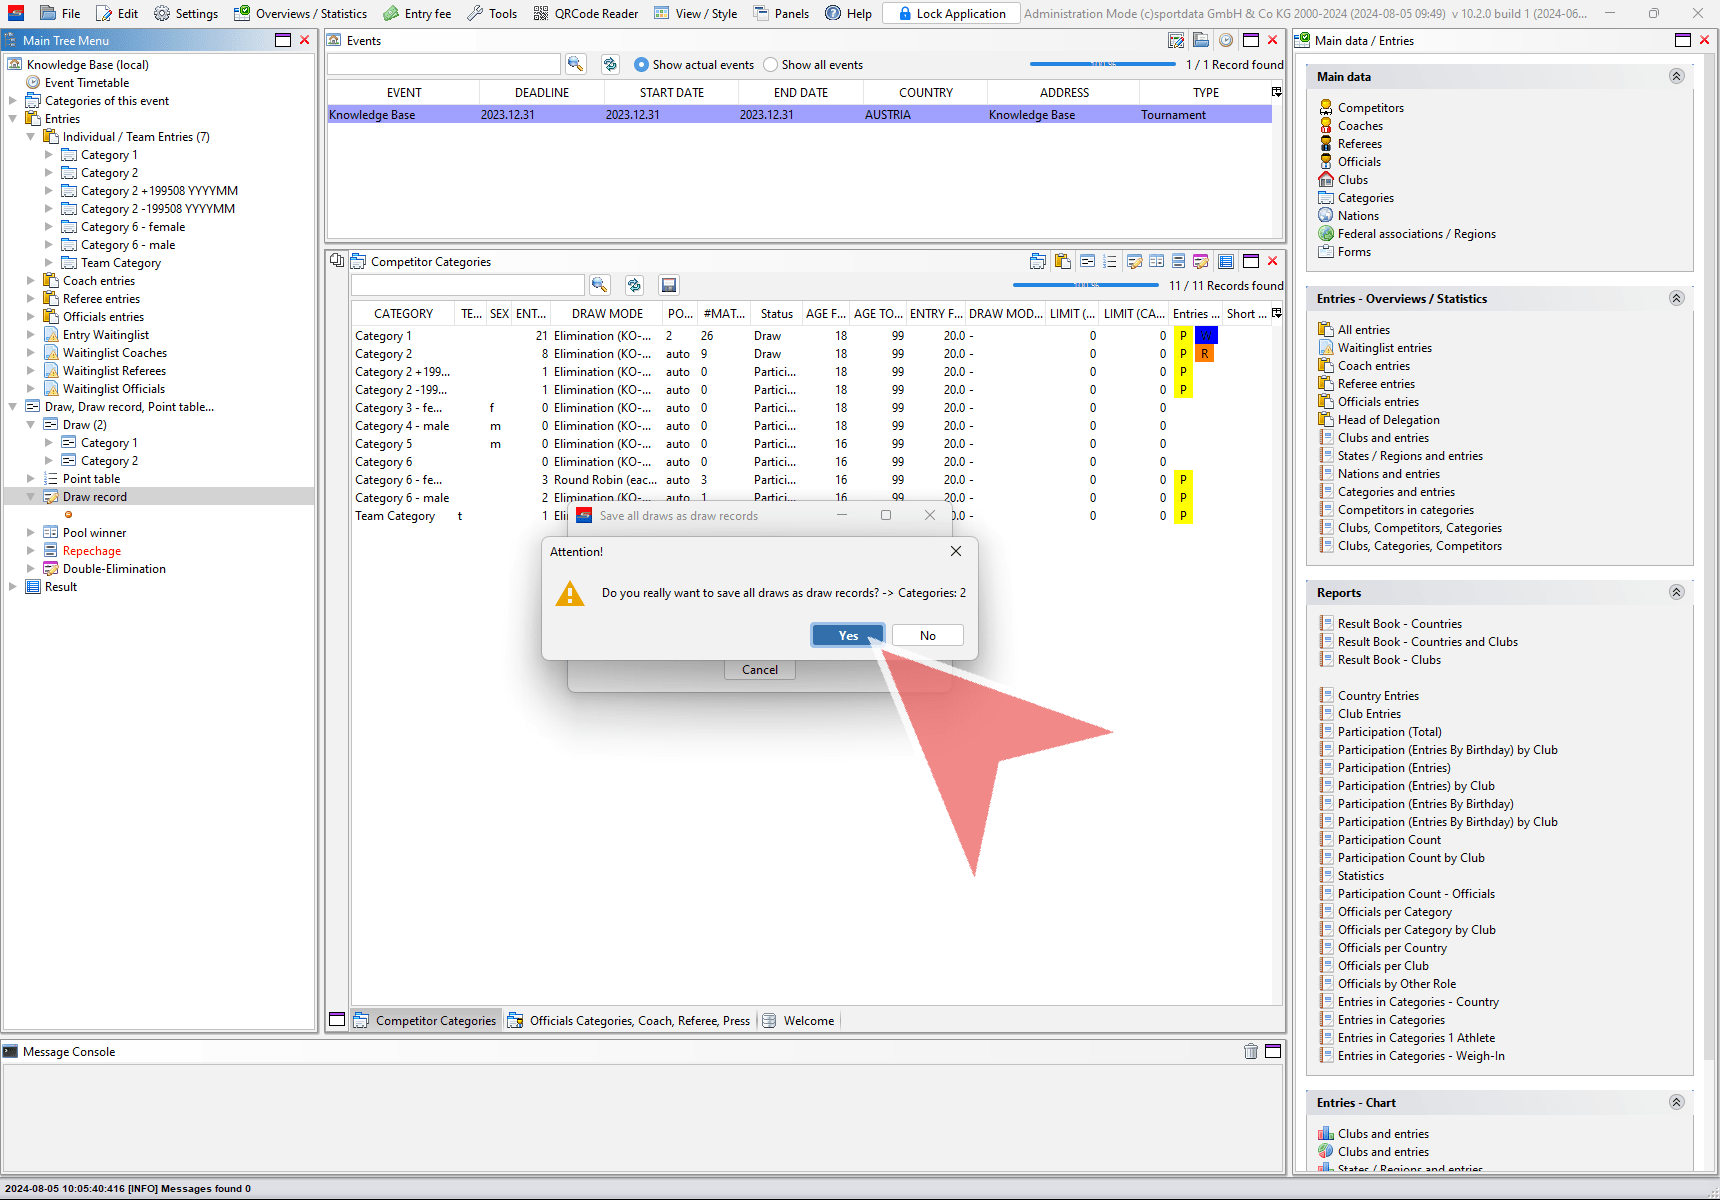1720x1200 pixels.
Task: Open the Entry fee menu
Action: (x=417, y=13)
